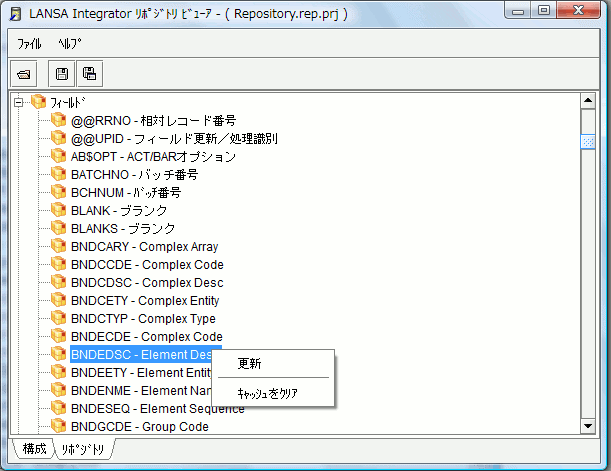This screenshot has height=471, width=611.
Task: Select @@UPID - フィールド更新 row
Action: (174, 138)
